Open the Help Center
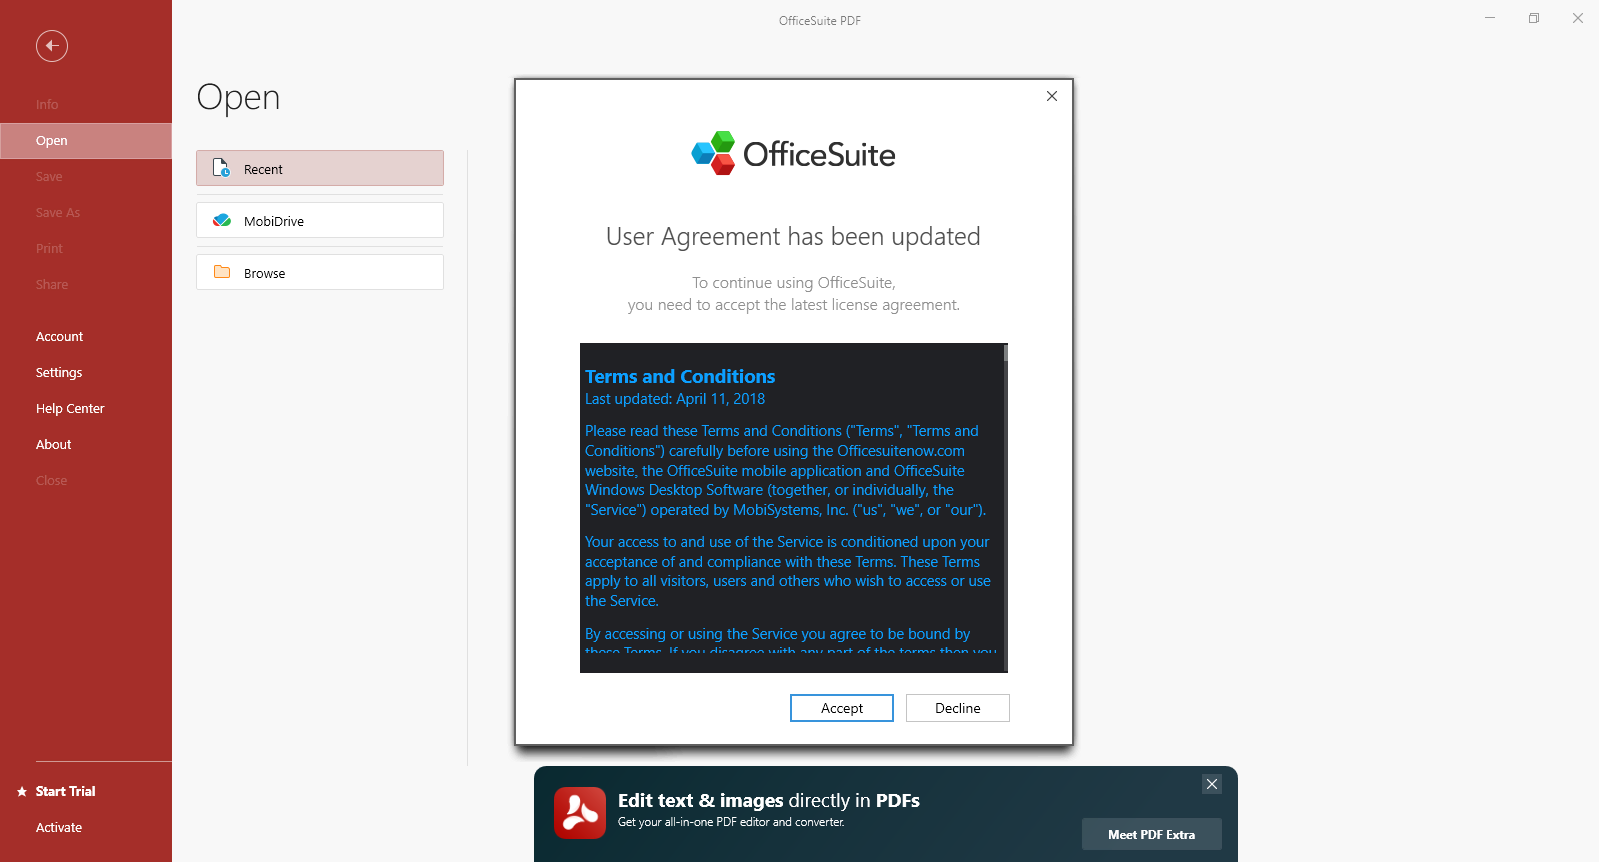Image resolution: width=1599 pixels, height=862 pixels. [86, 409]
